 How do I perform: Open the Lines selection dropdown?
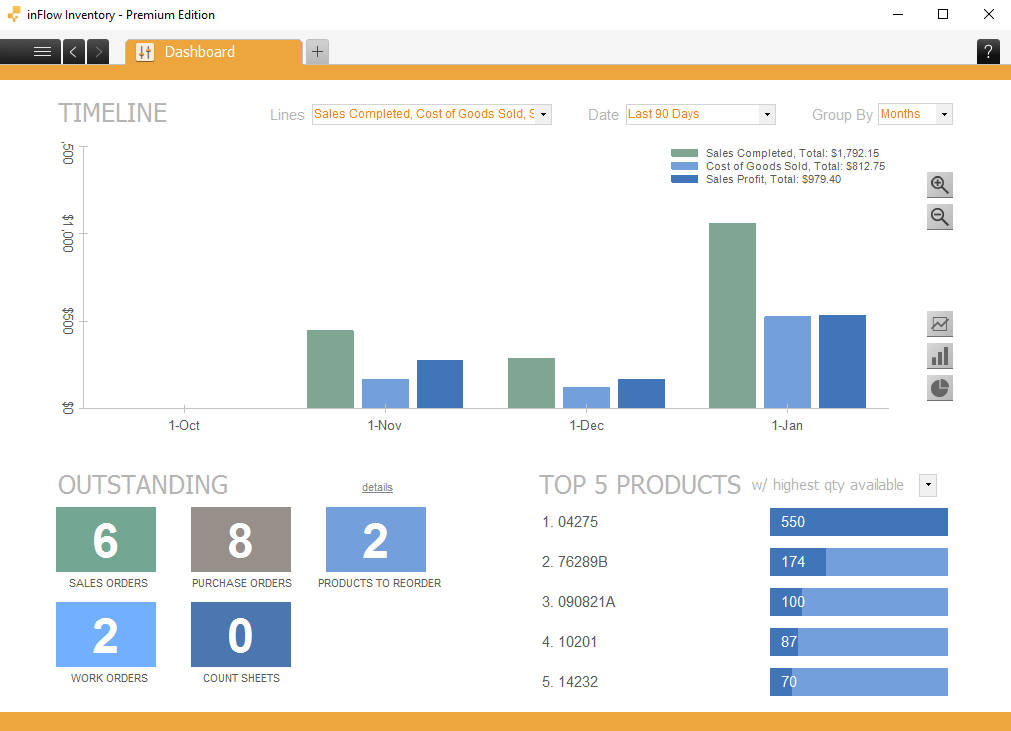click(x=541, y=114)
